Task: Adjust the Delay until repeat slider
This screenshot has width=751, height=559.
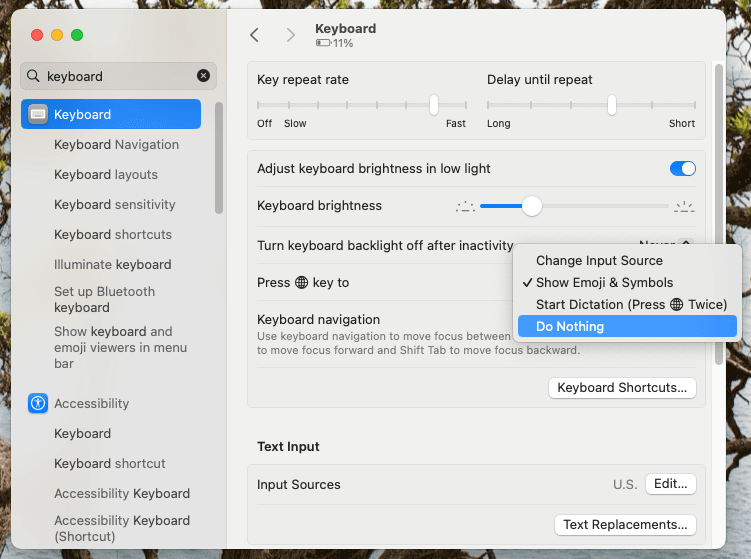Action: tap(612, 105)
